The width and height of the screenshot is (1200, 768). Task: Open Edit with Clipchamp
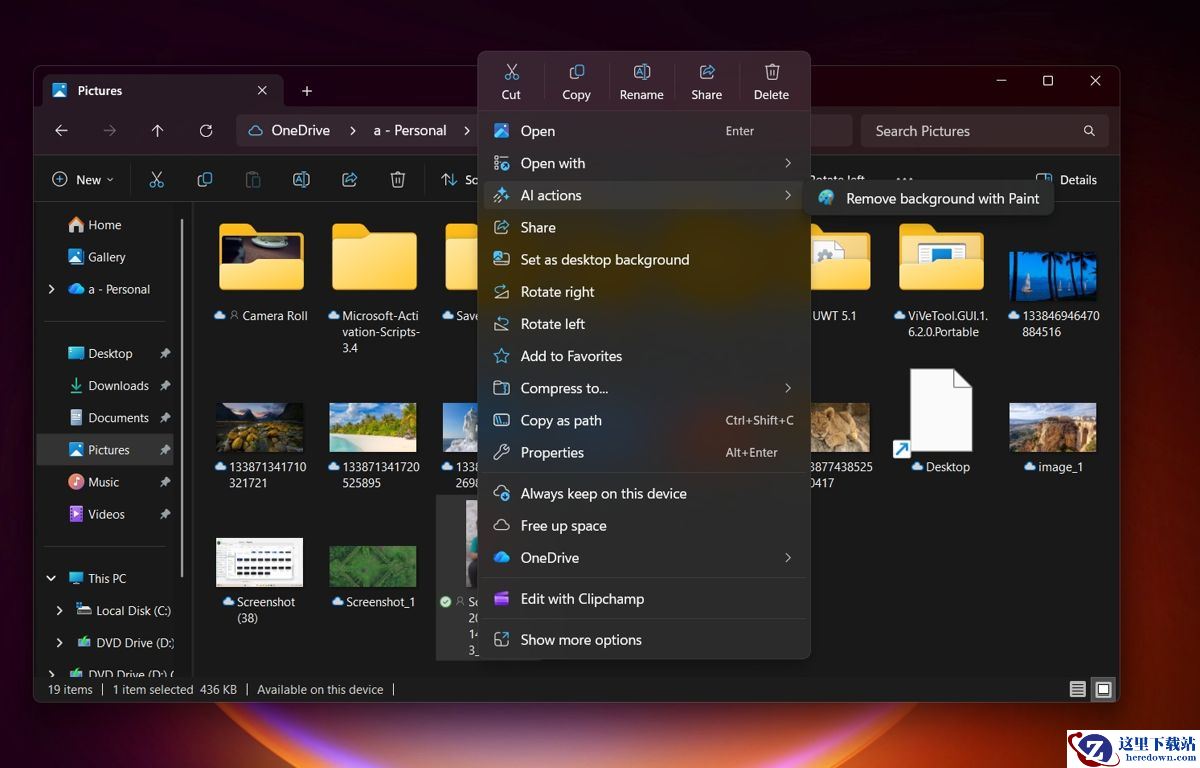tap(581, 599)
